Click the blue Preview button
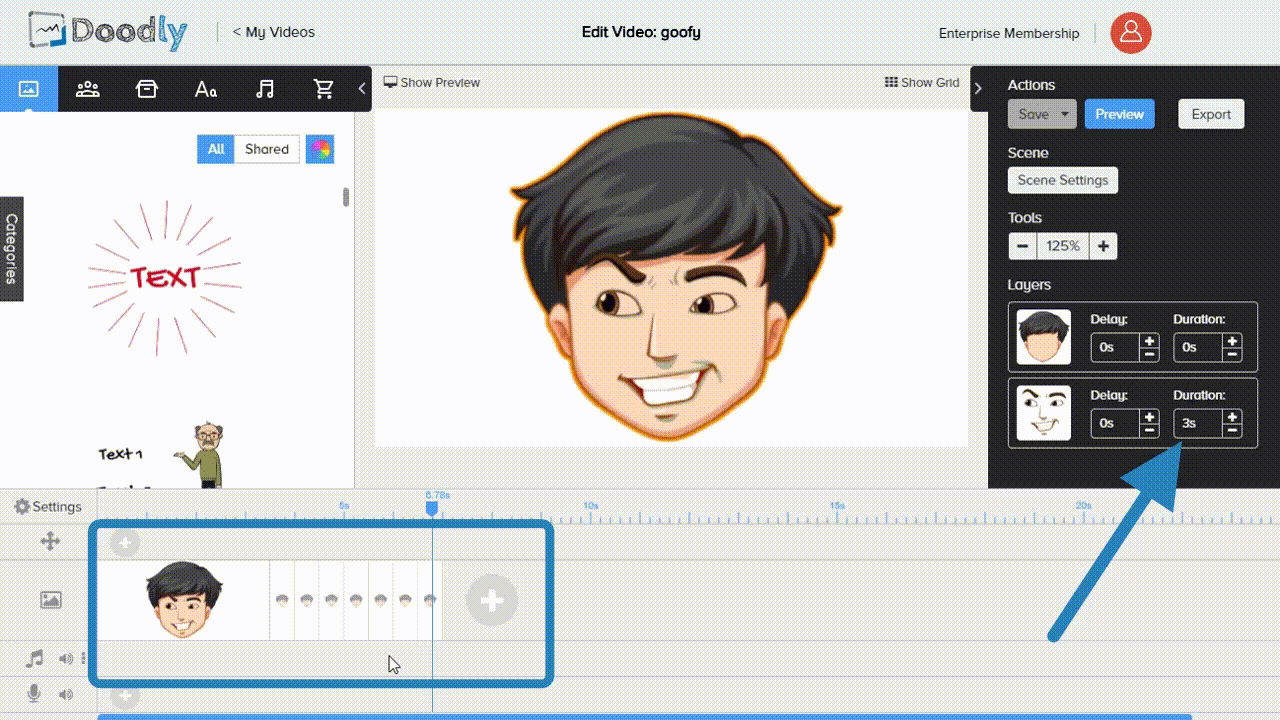 pos(1119,114)
